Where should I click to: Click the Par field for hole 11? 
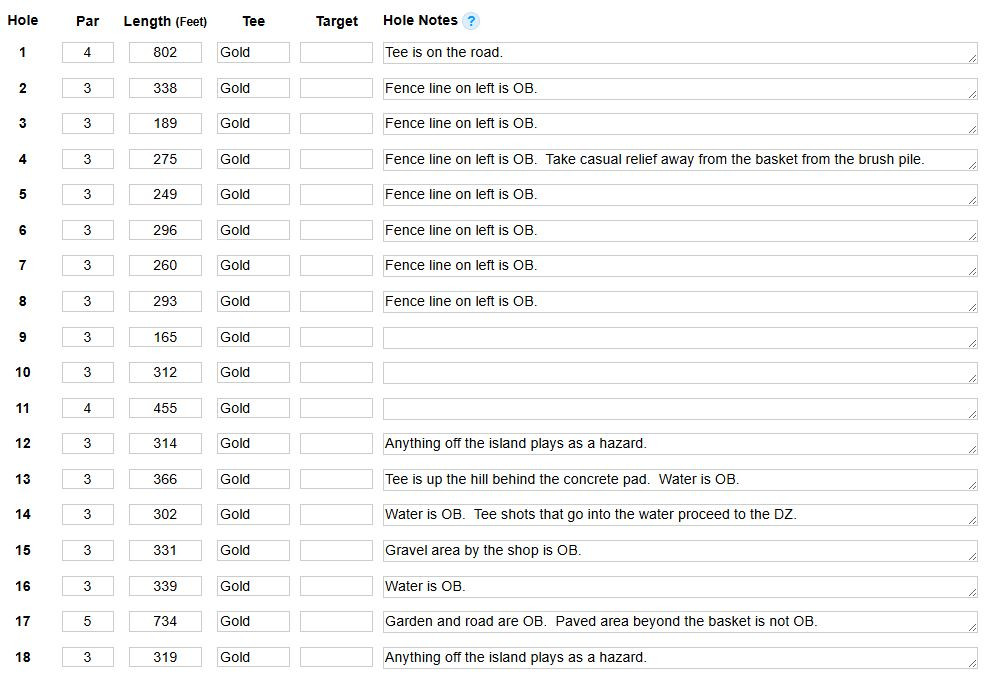pos(88,408)
